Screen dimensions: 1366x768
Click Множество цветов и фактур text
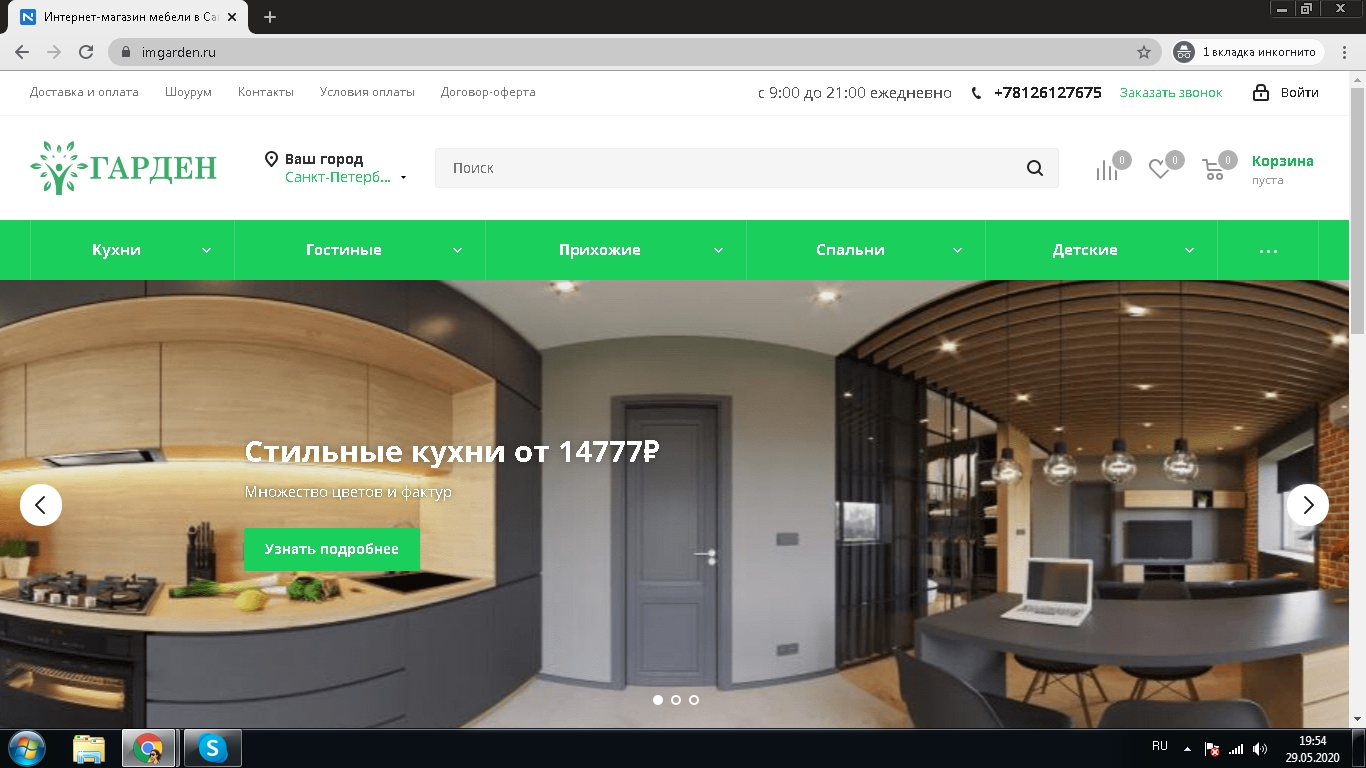click(348, 492)
